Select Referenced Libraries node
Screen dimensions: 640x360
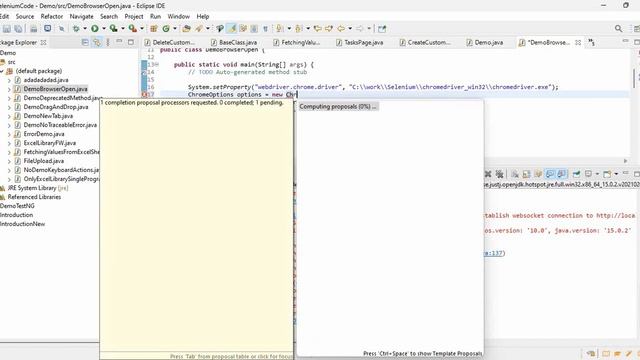pos(34,197)
